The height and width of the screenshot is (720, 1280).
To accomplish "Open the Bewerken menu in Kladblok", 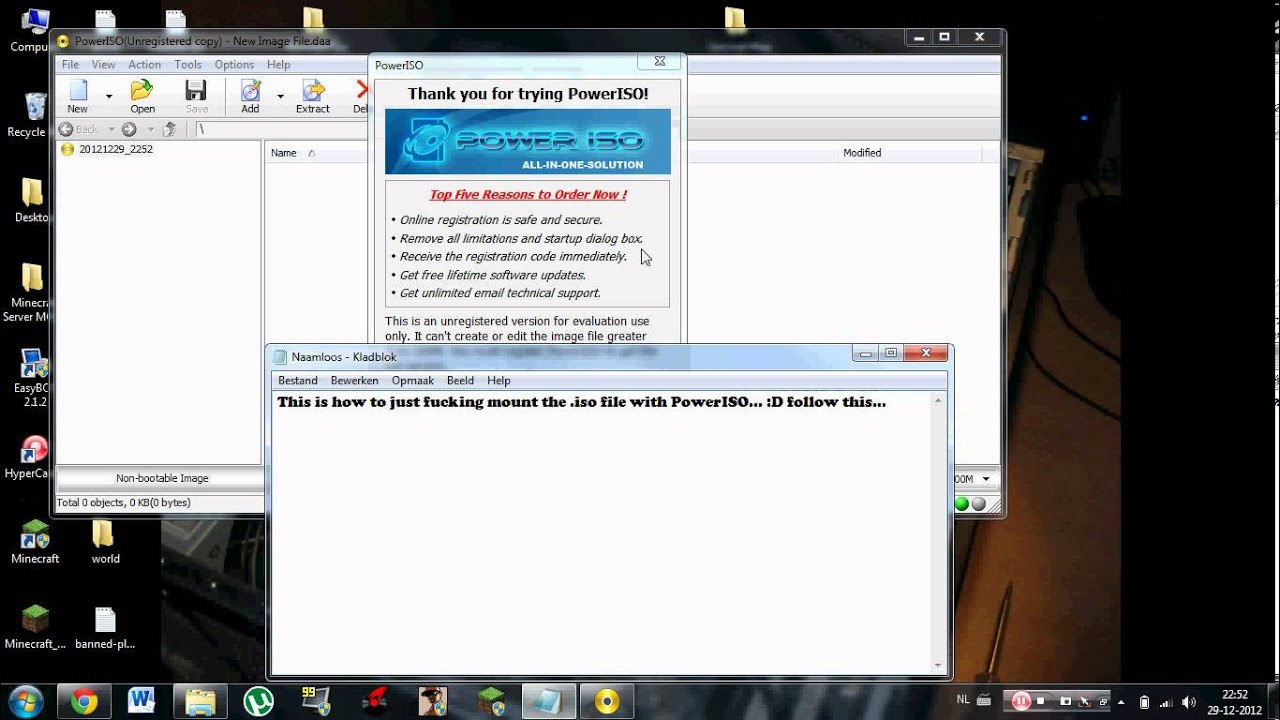I will [x=355, y=381].
